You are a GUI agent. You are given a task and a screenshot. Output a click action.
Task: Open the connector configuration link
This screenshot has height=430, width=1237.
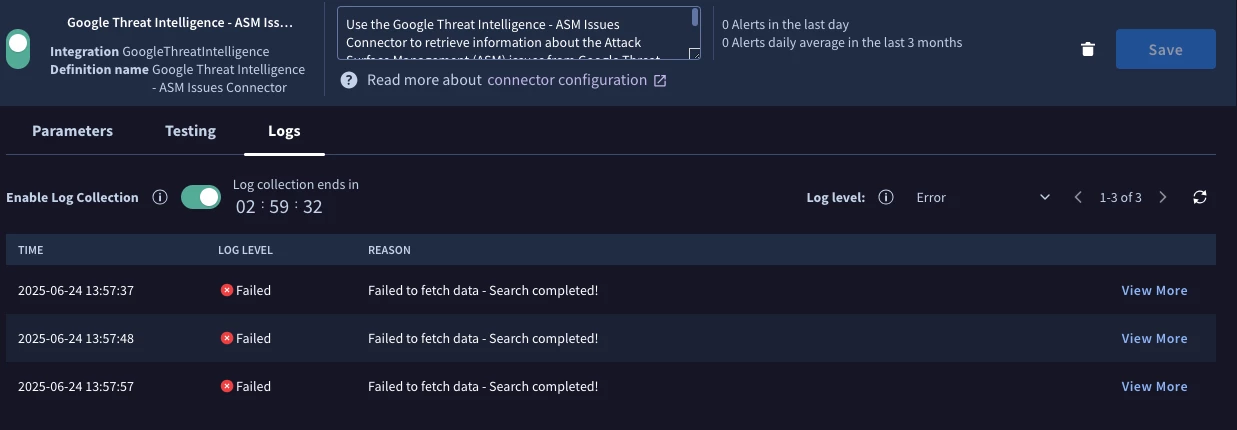[x=567, y=80]
